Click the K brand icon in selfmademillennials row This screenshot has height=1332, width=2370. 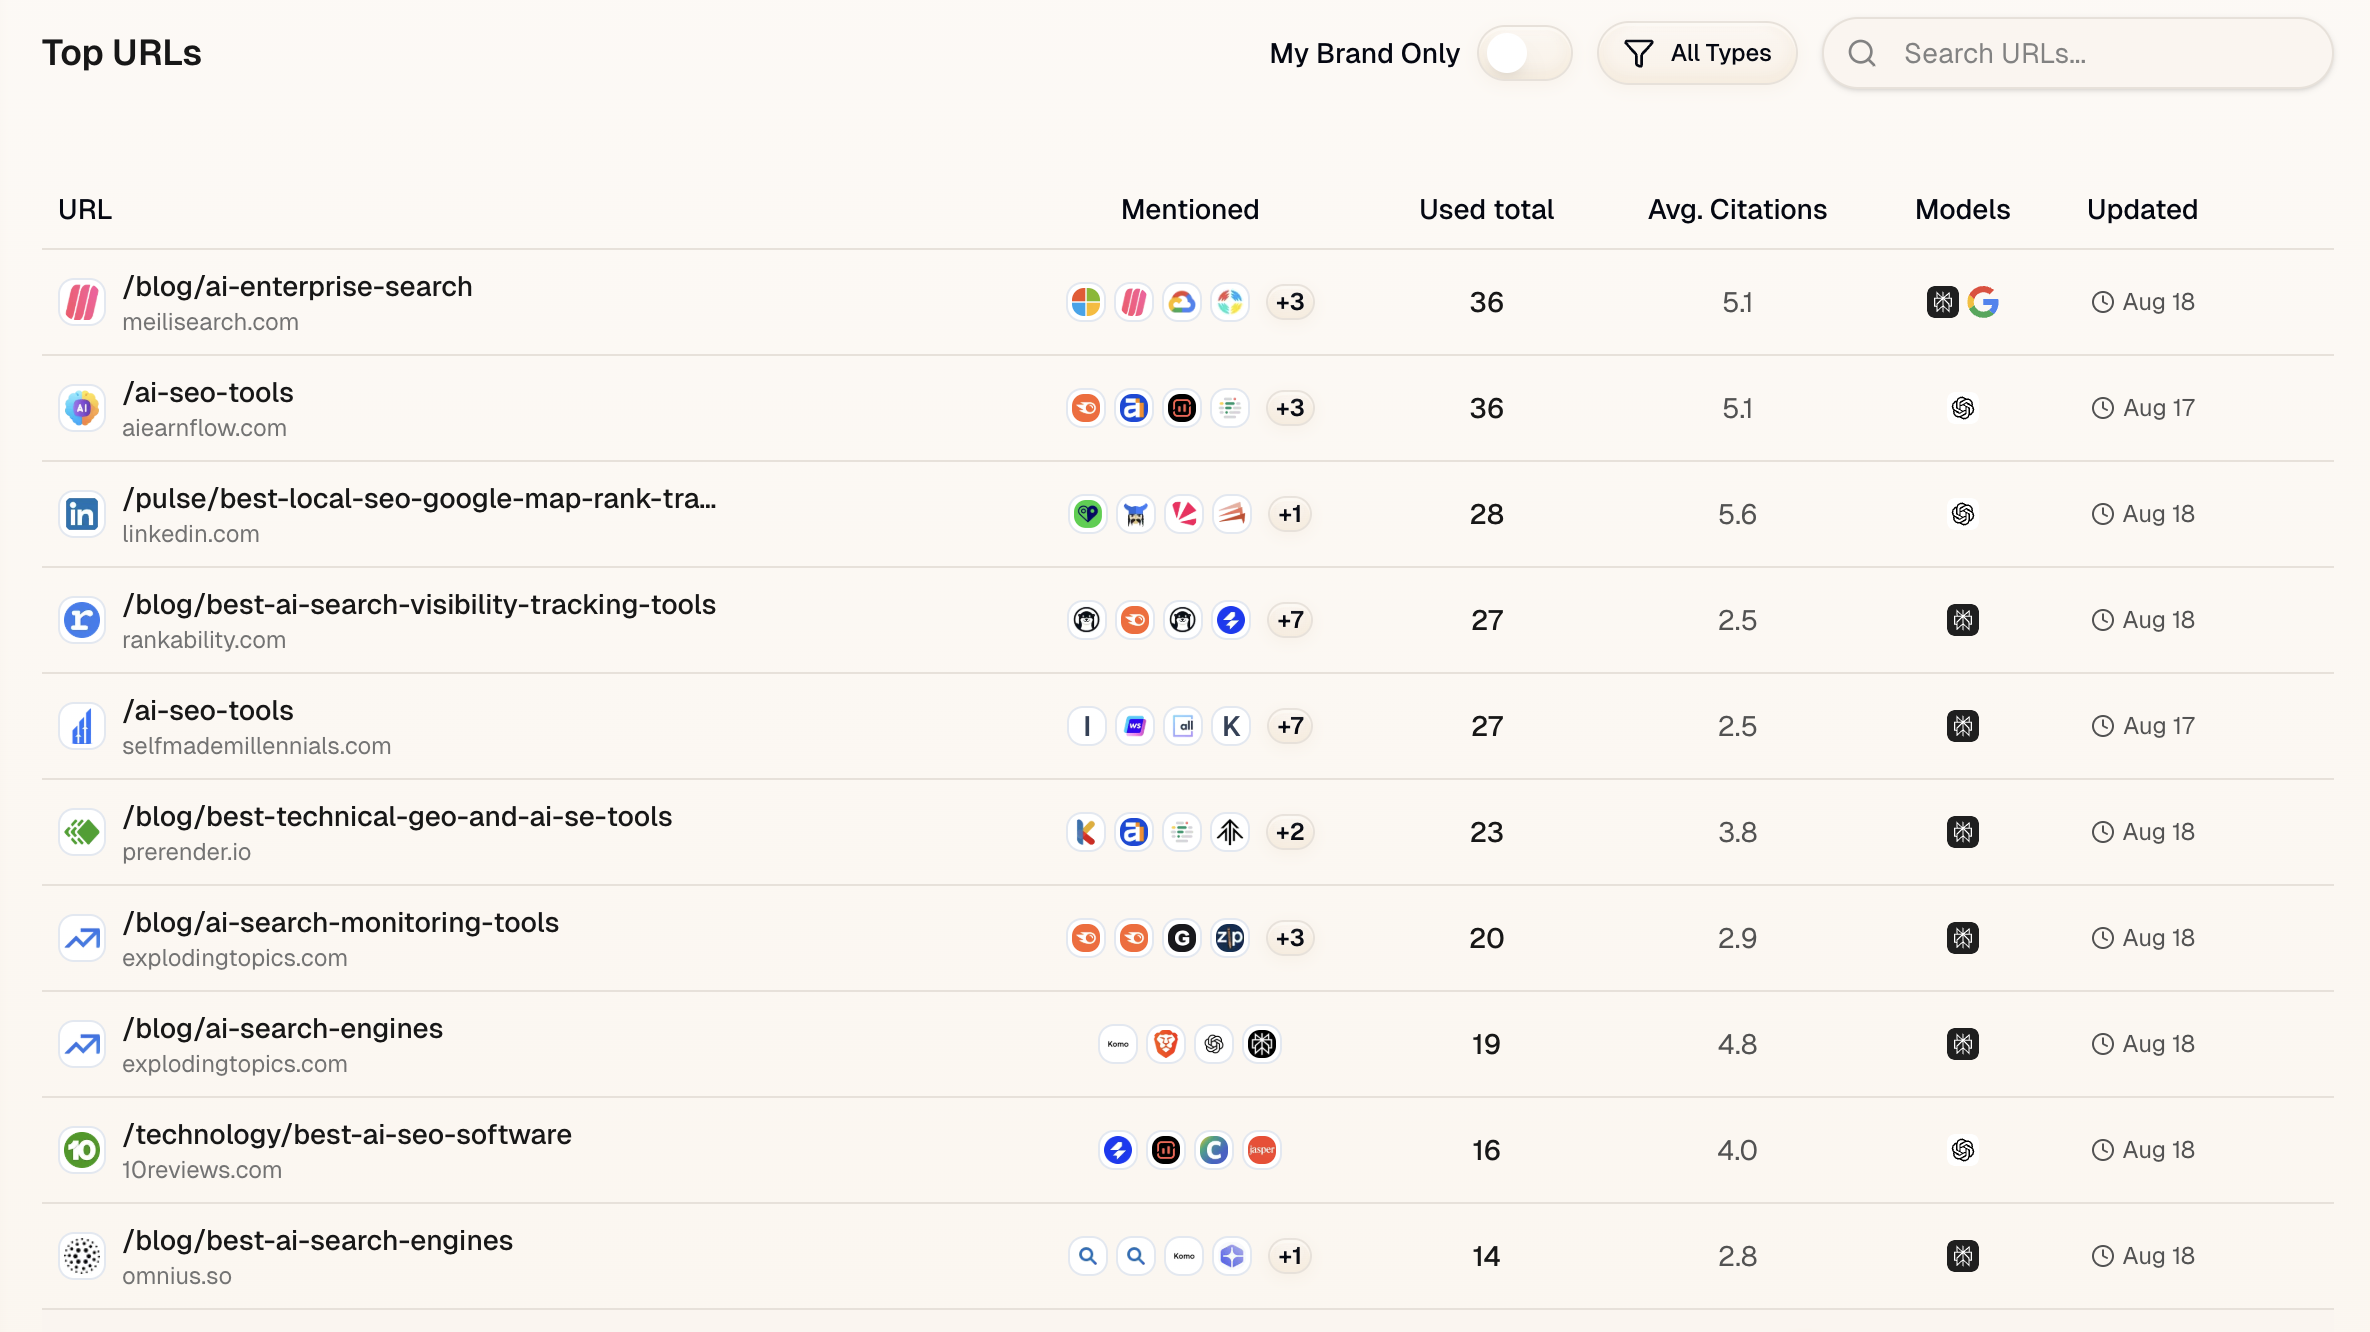coord(1231,726)
